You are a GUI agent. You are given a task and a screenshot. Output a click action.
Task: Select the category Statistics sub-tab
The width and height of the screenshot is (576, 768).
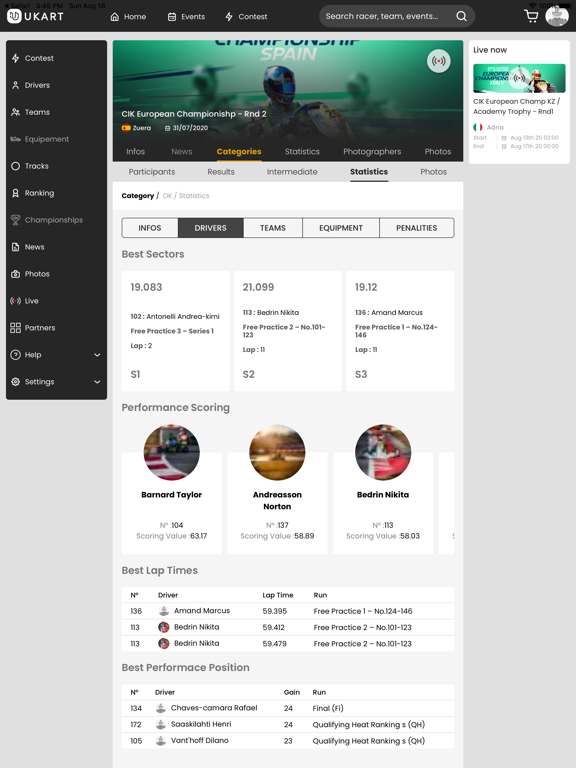[369, 171]
